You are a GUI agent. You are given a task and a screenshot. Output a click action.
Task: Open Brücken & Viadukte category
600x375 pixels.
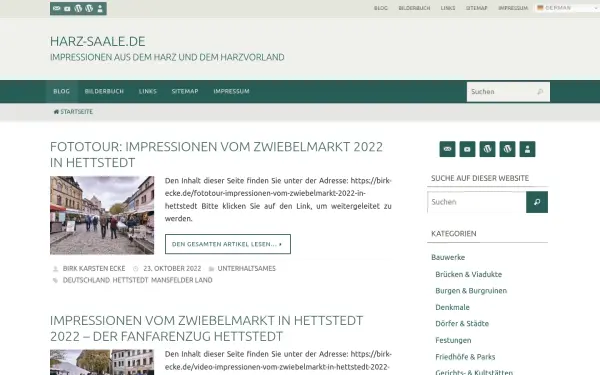pyautogui.click(x=468, y=274)
